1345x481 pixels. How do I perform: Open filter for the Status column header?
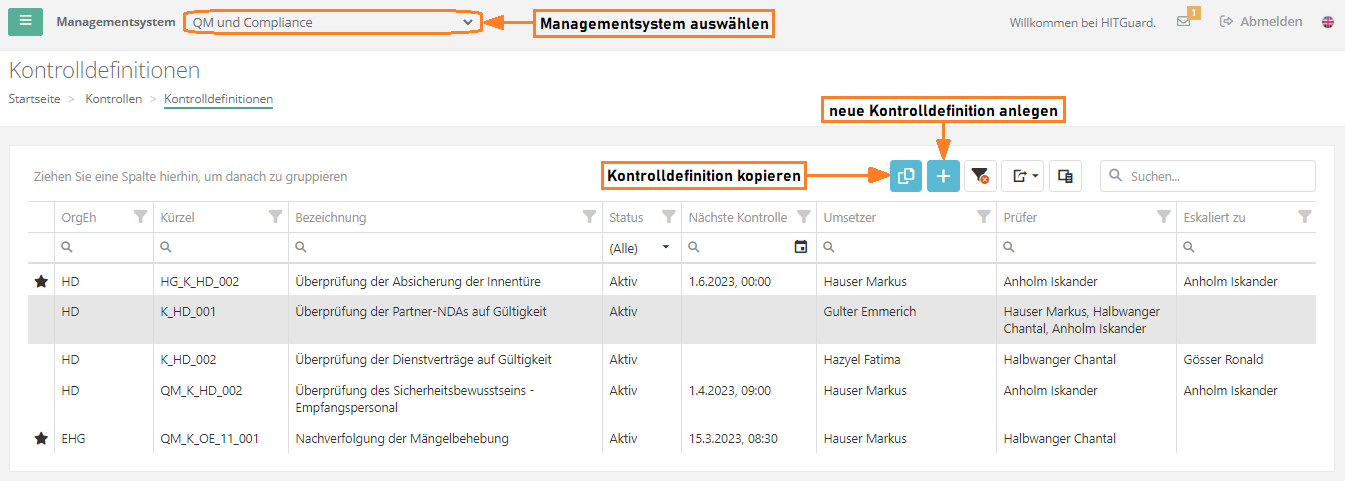click(x=668, y=217)
